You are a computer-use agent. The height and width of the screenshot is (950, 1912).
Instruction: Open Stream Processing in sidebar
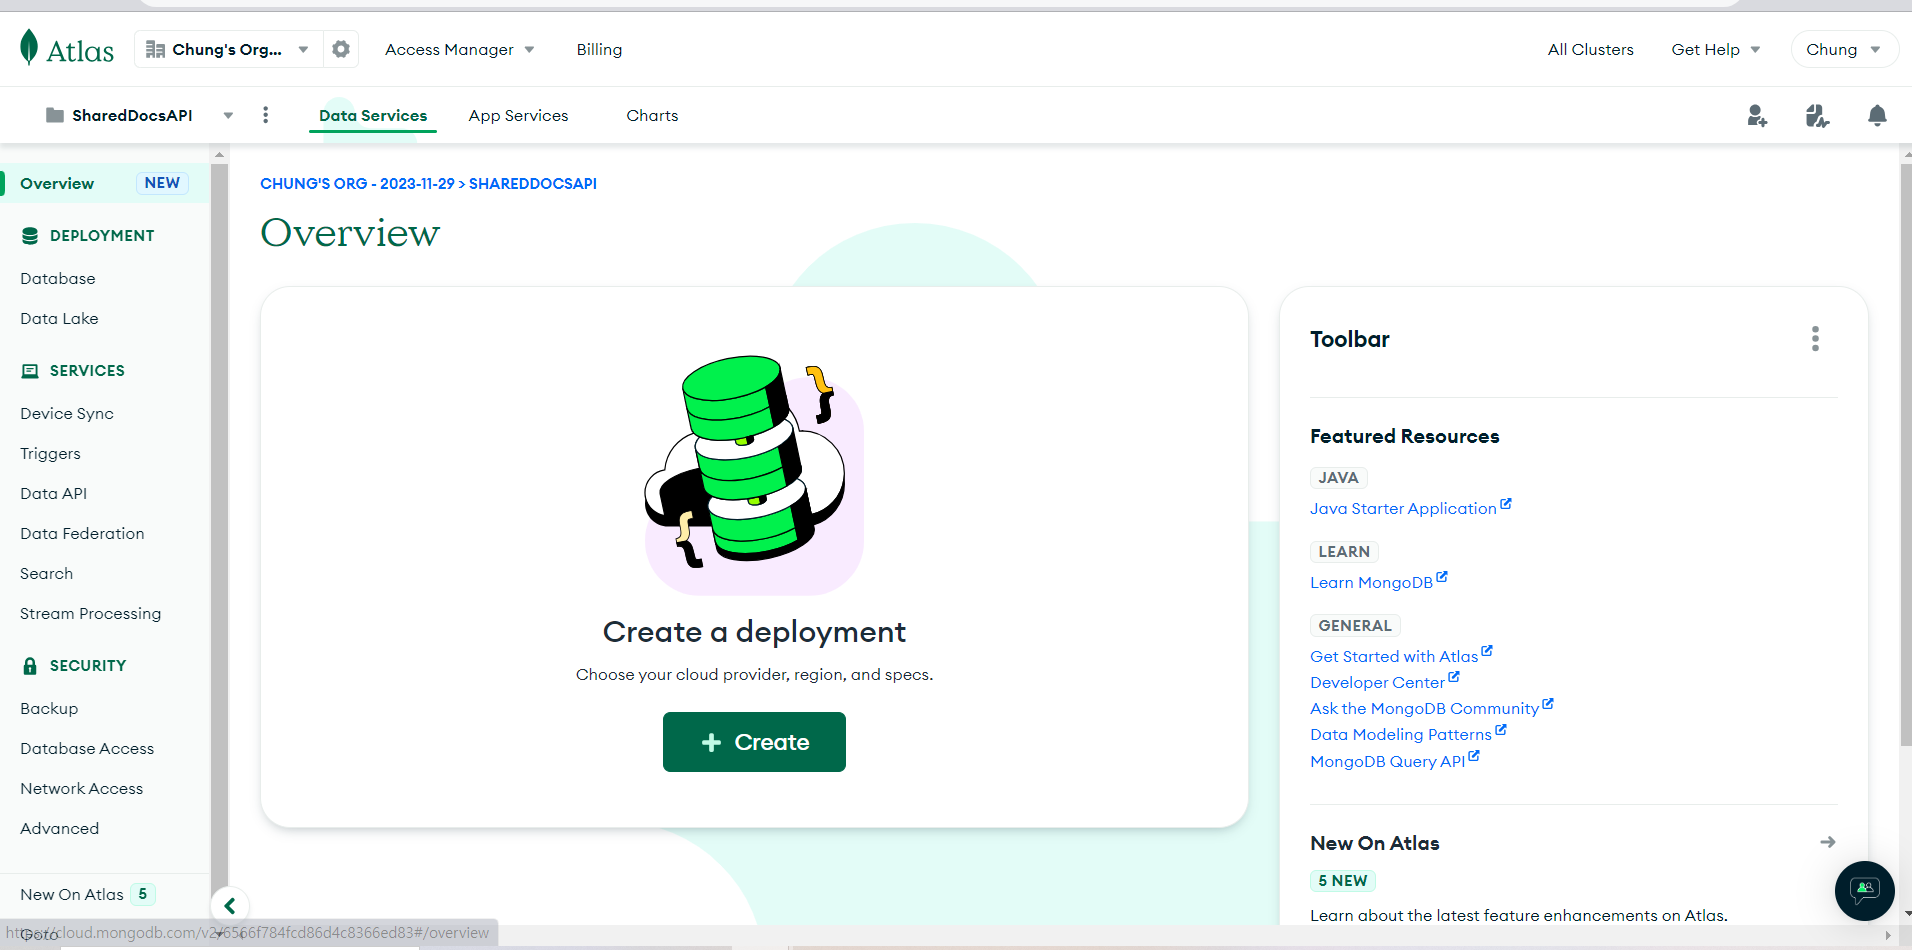tap(90, 613)
